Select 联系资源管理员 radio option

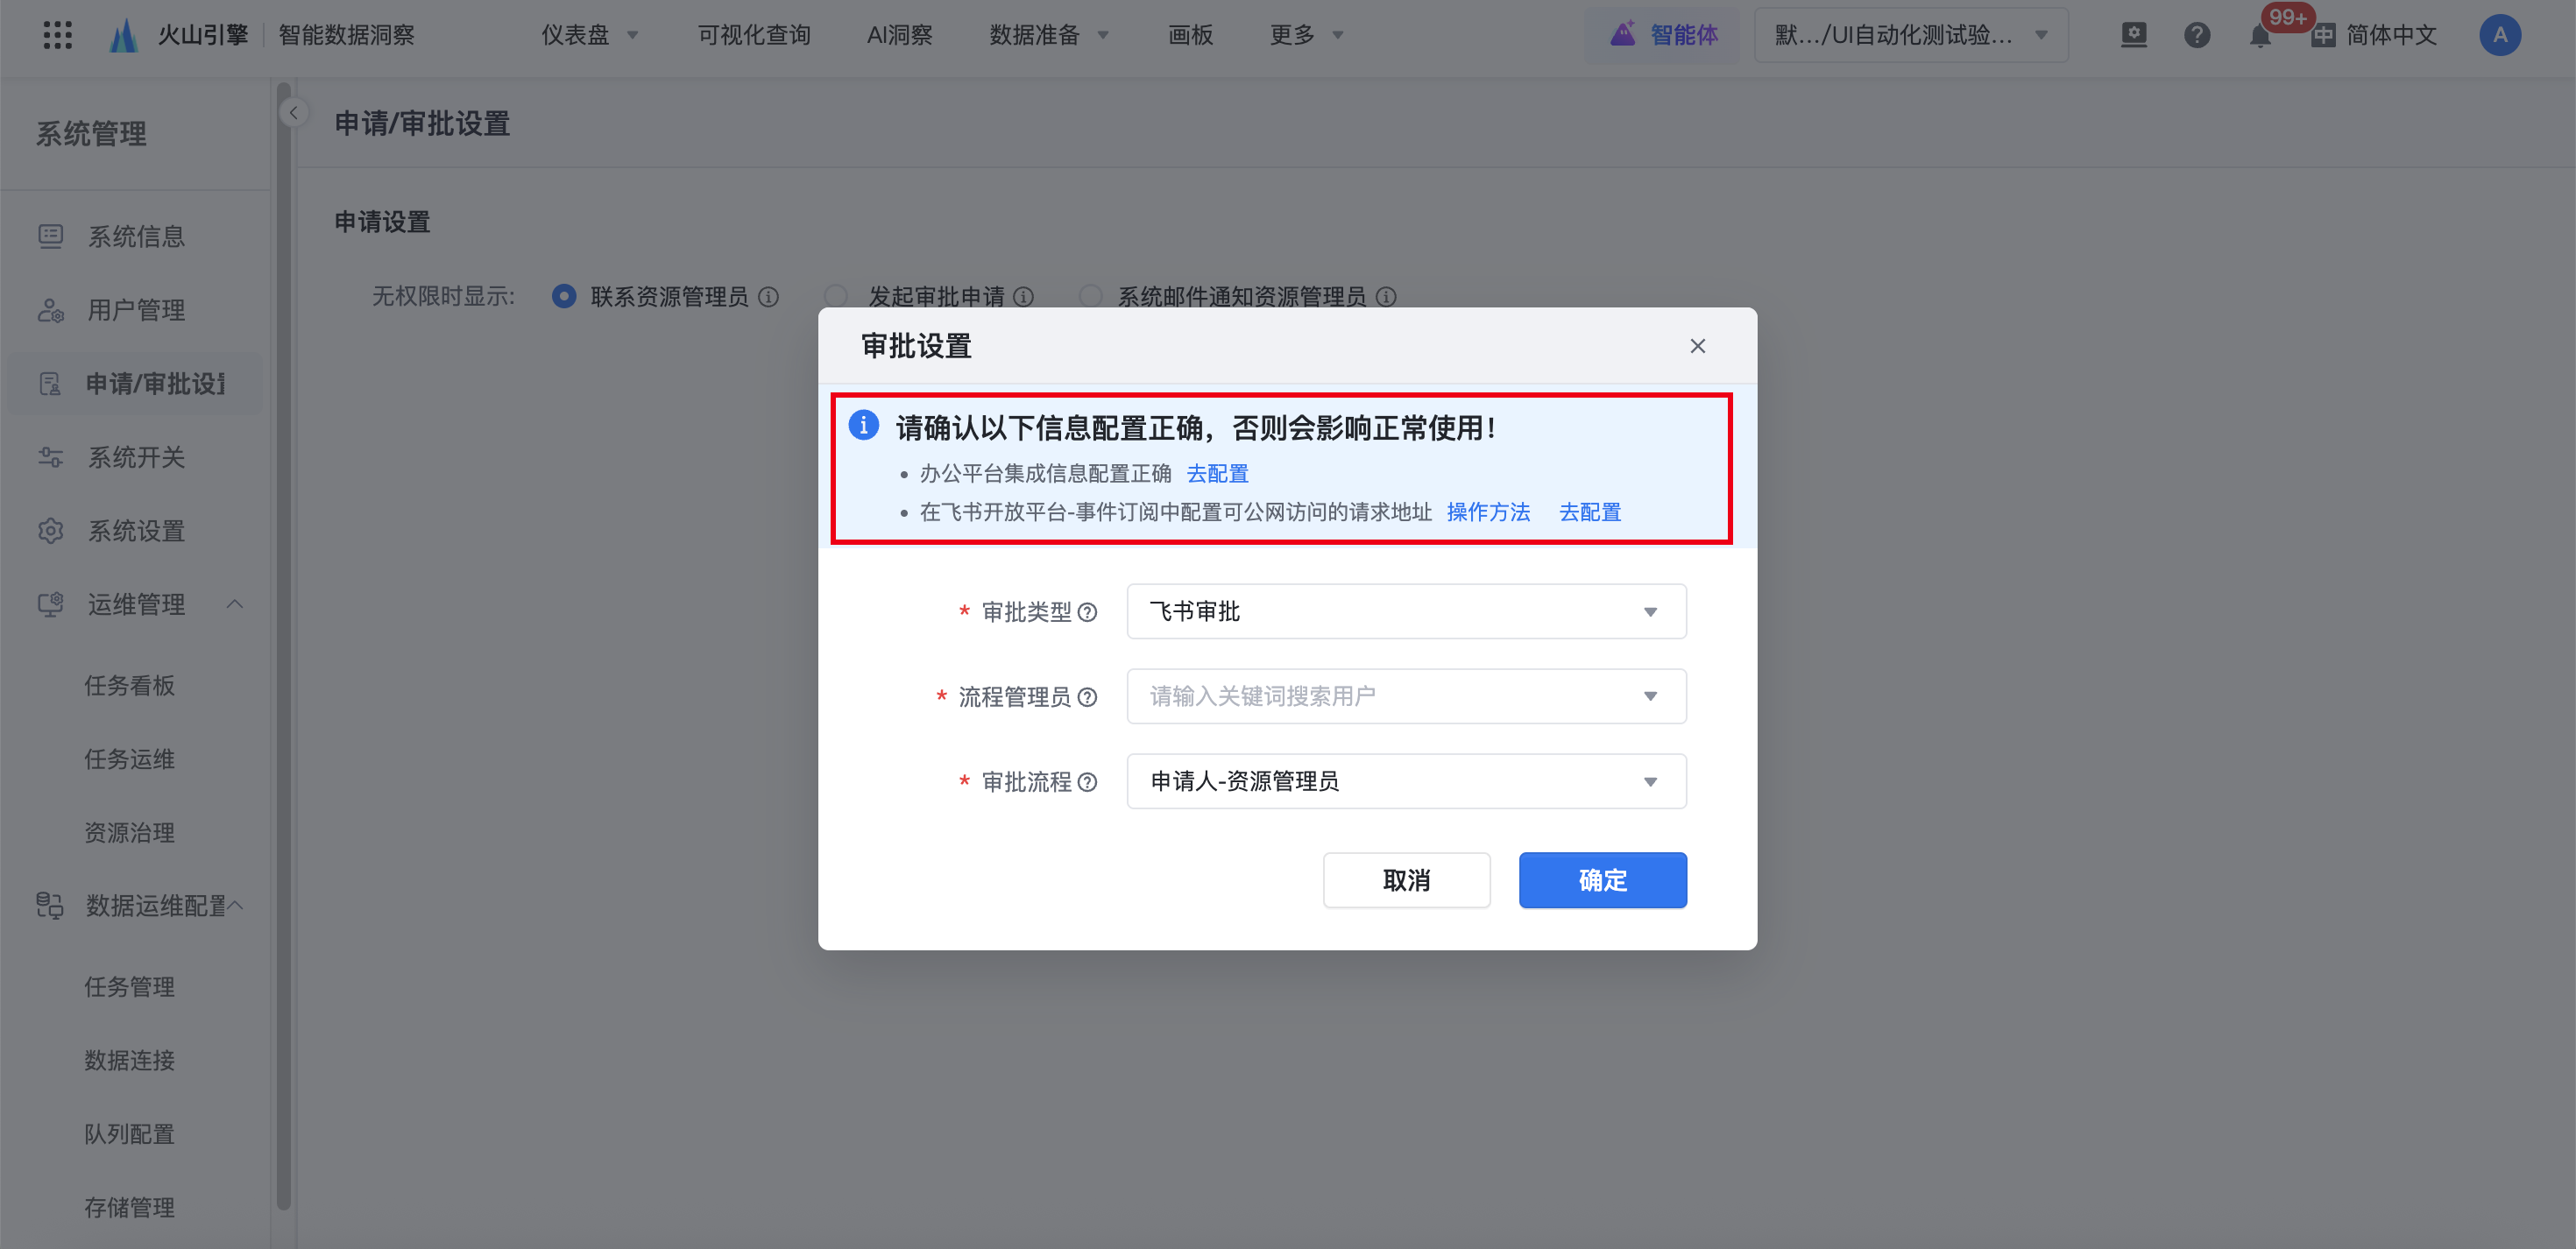click(x=564, y=297)
